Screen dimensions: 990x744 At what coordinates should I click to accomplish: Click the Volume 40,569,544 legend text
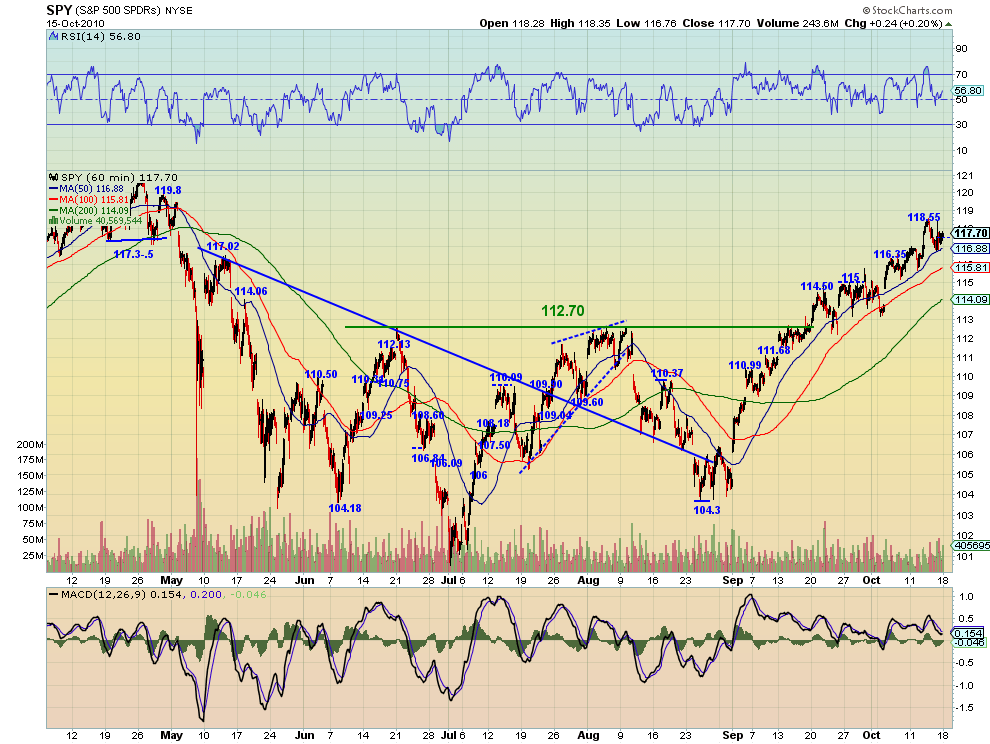click(x=101, y=220)
